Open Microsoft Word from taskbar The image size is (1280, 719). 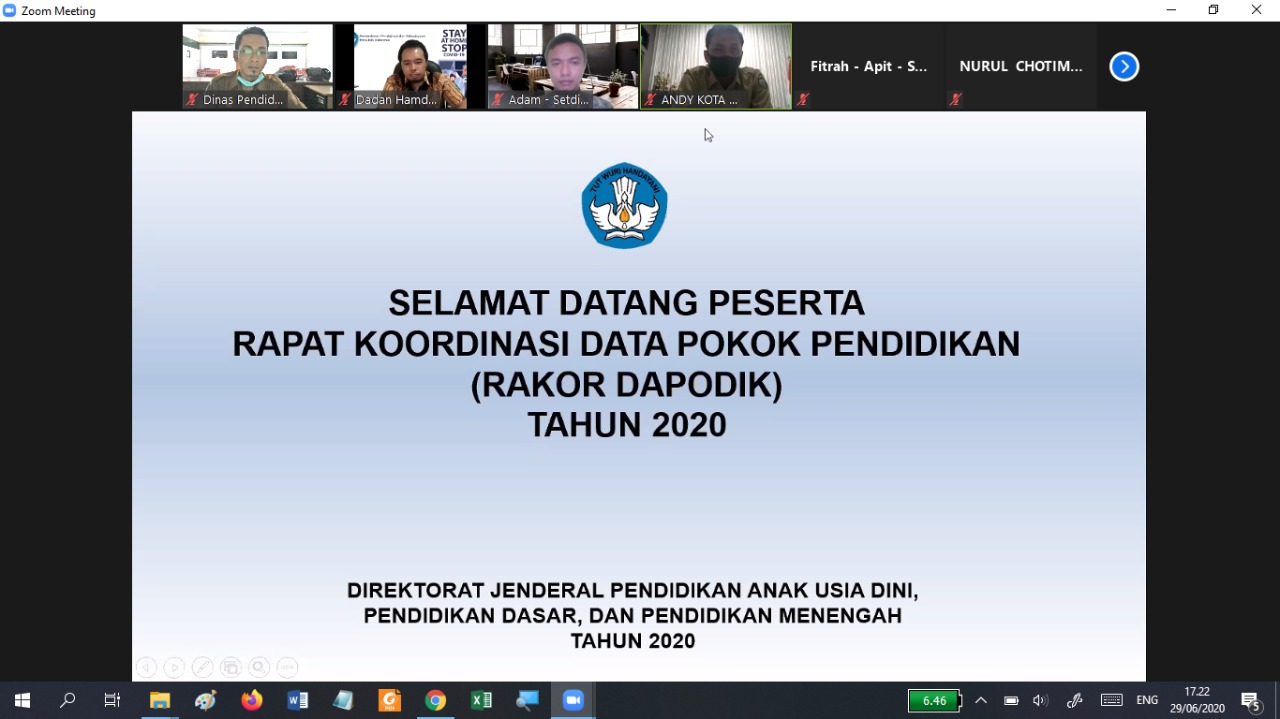[298, 700]
